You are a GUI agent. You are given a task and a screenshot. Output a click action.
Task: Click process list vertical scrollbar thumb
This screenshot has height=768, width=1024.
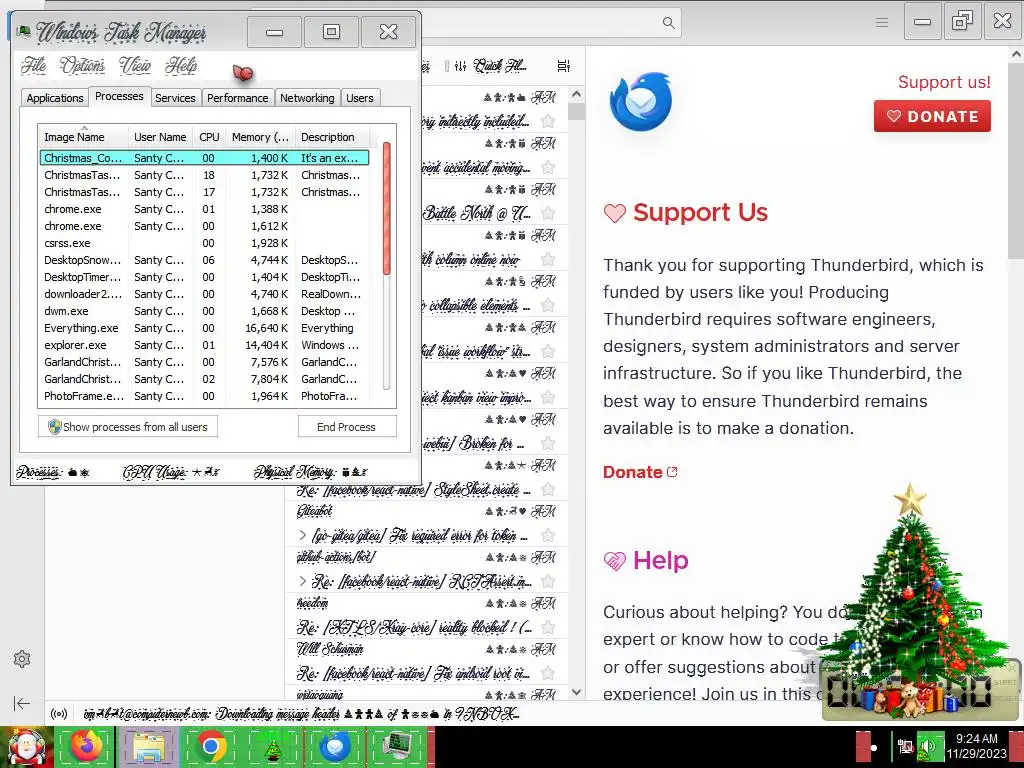pyautogui.click(x=387, y=208)
